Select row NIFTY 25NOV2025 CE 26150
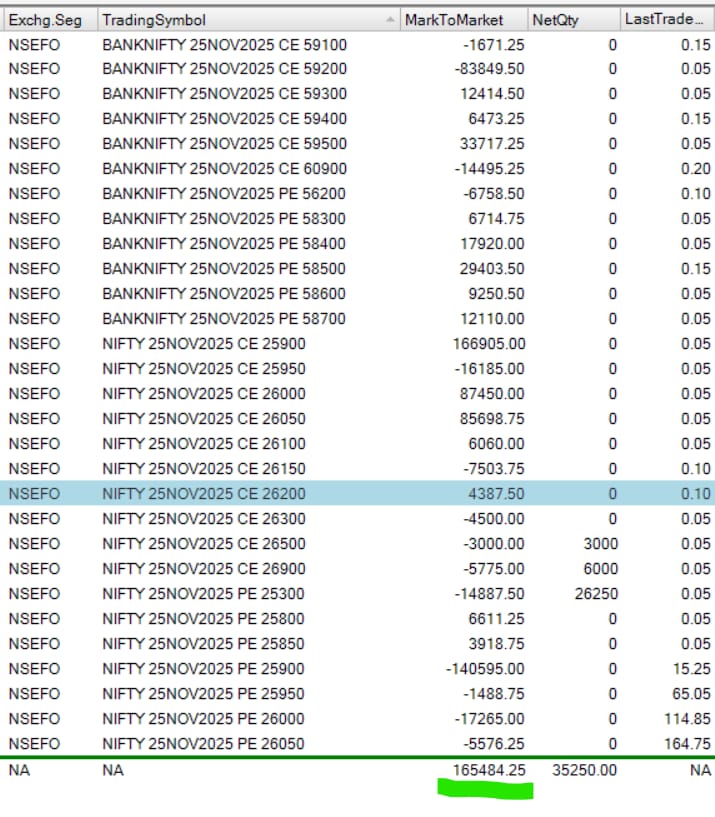This screenshot has height=817, width=715. pyautogui.click(x=358, y=469)
